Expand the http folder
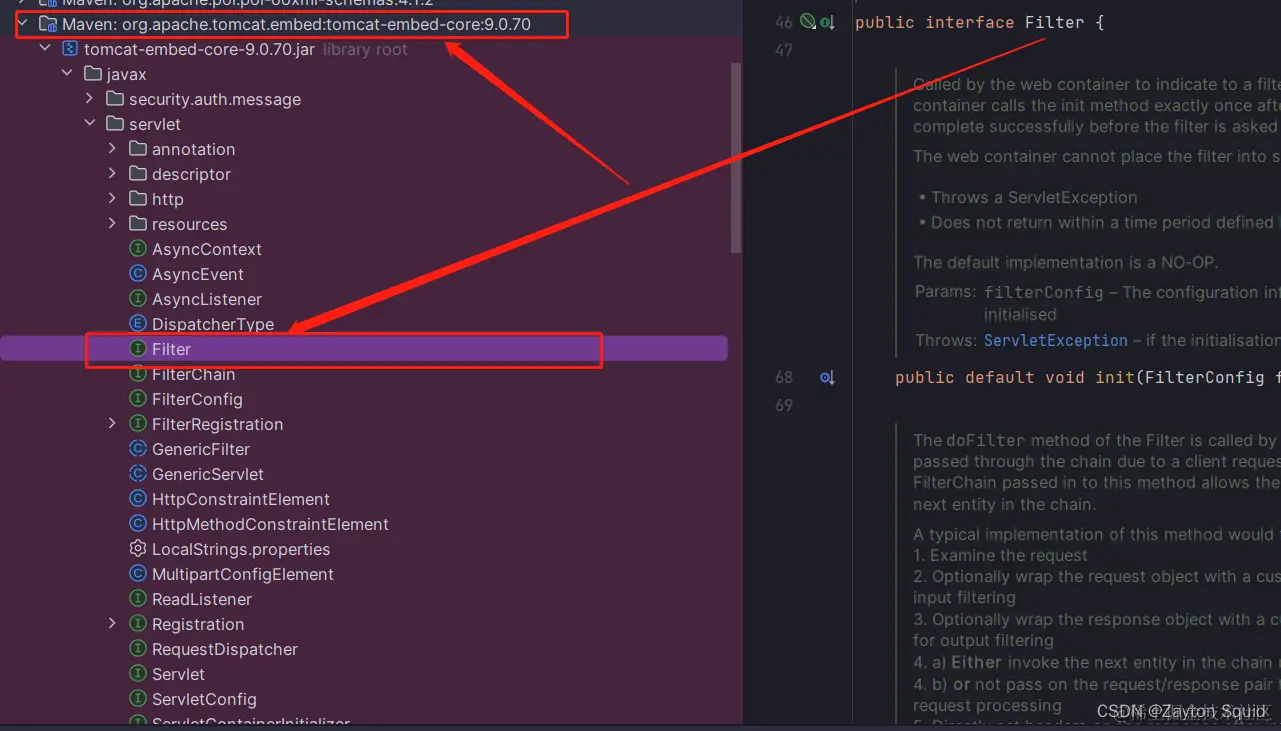 click(x=113, y=198)
